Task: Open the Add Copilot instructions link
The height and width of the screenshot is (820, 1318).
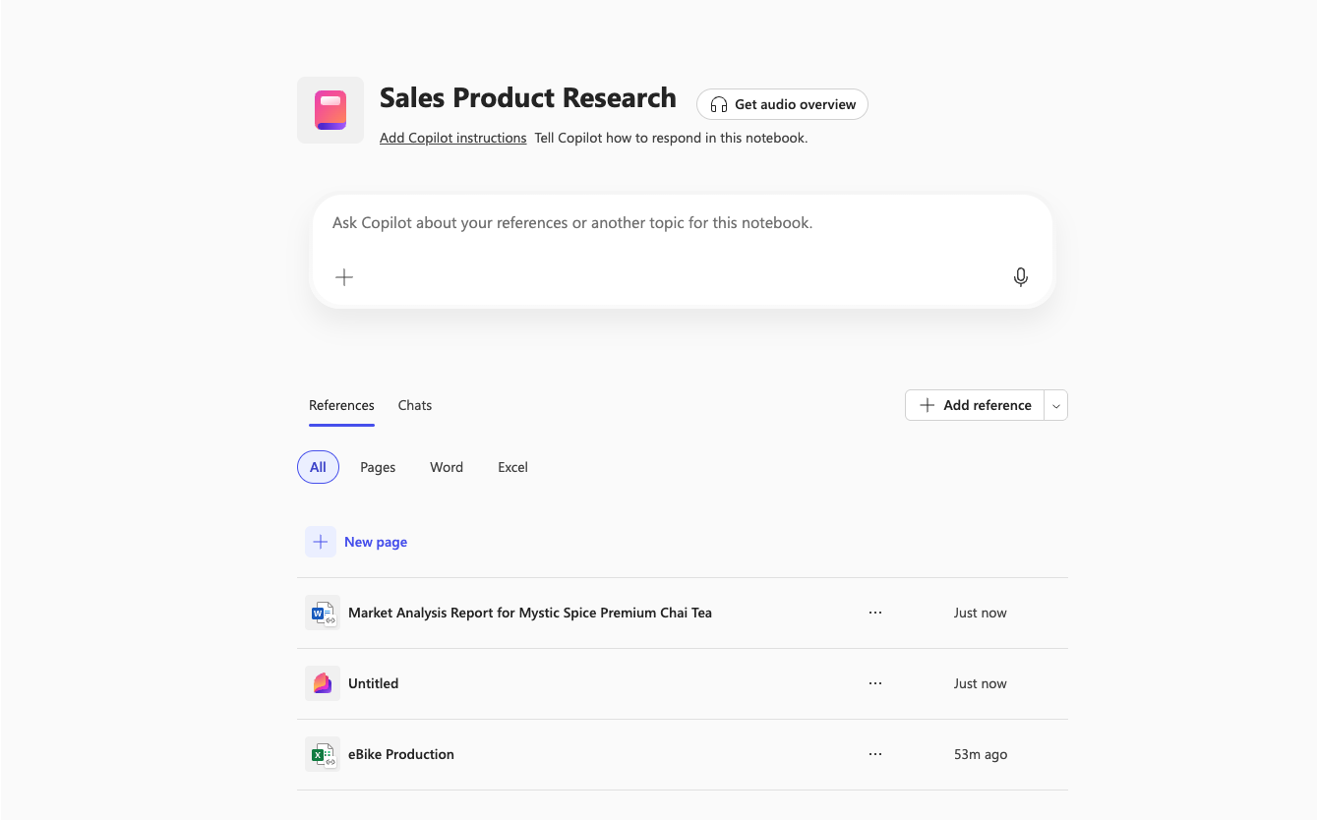Action: tap(453, 138)
